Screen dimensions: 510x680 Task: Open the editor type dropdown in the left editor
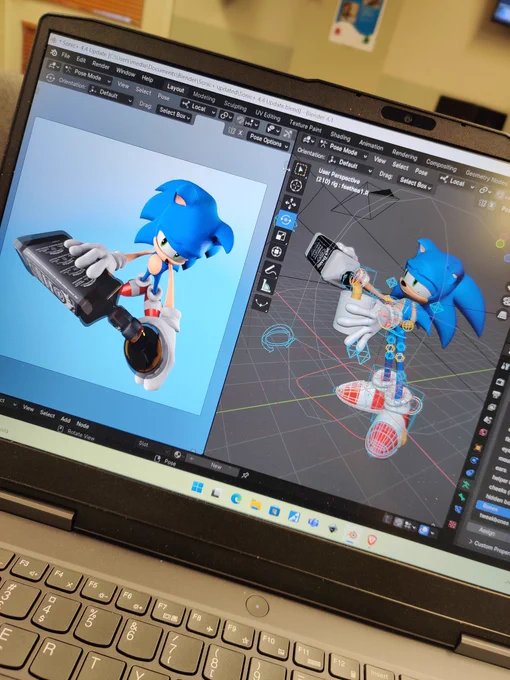click(55, 66)
